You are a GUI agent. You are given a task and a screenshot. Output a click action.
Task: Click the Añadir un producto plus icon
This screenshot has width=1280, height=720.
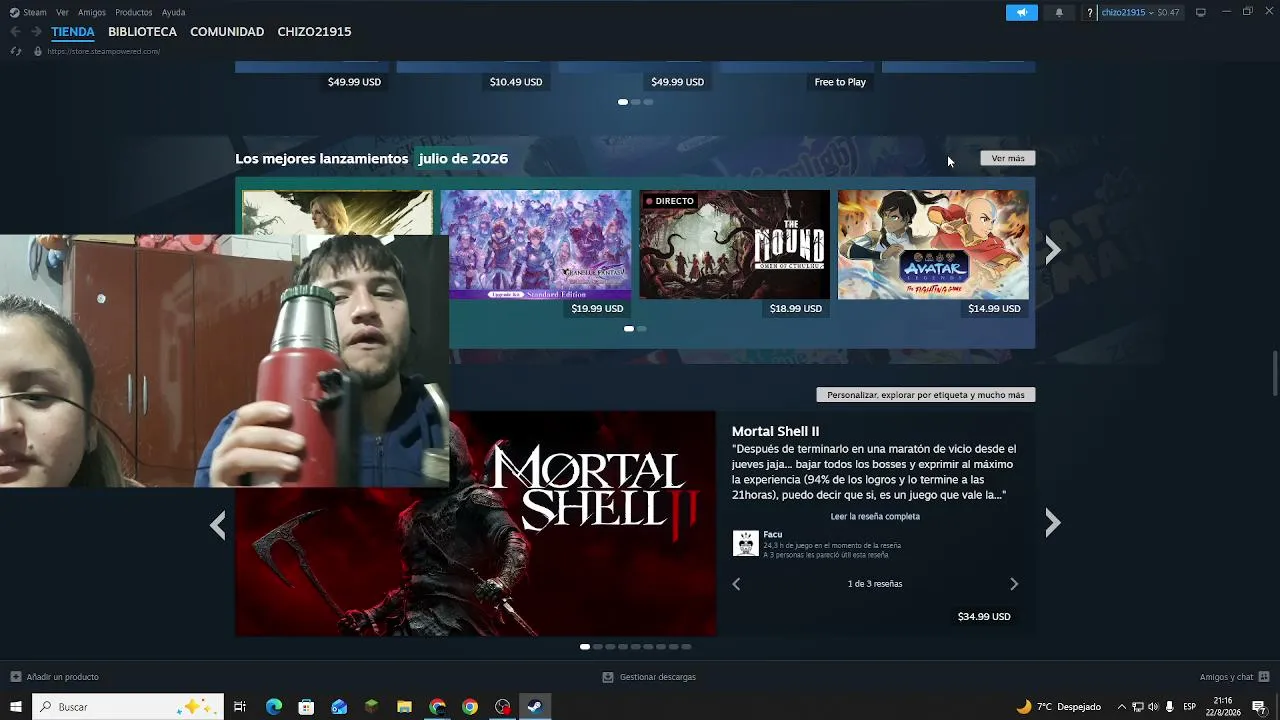click(x=15, y=677)
